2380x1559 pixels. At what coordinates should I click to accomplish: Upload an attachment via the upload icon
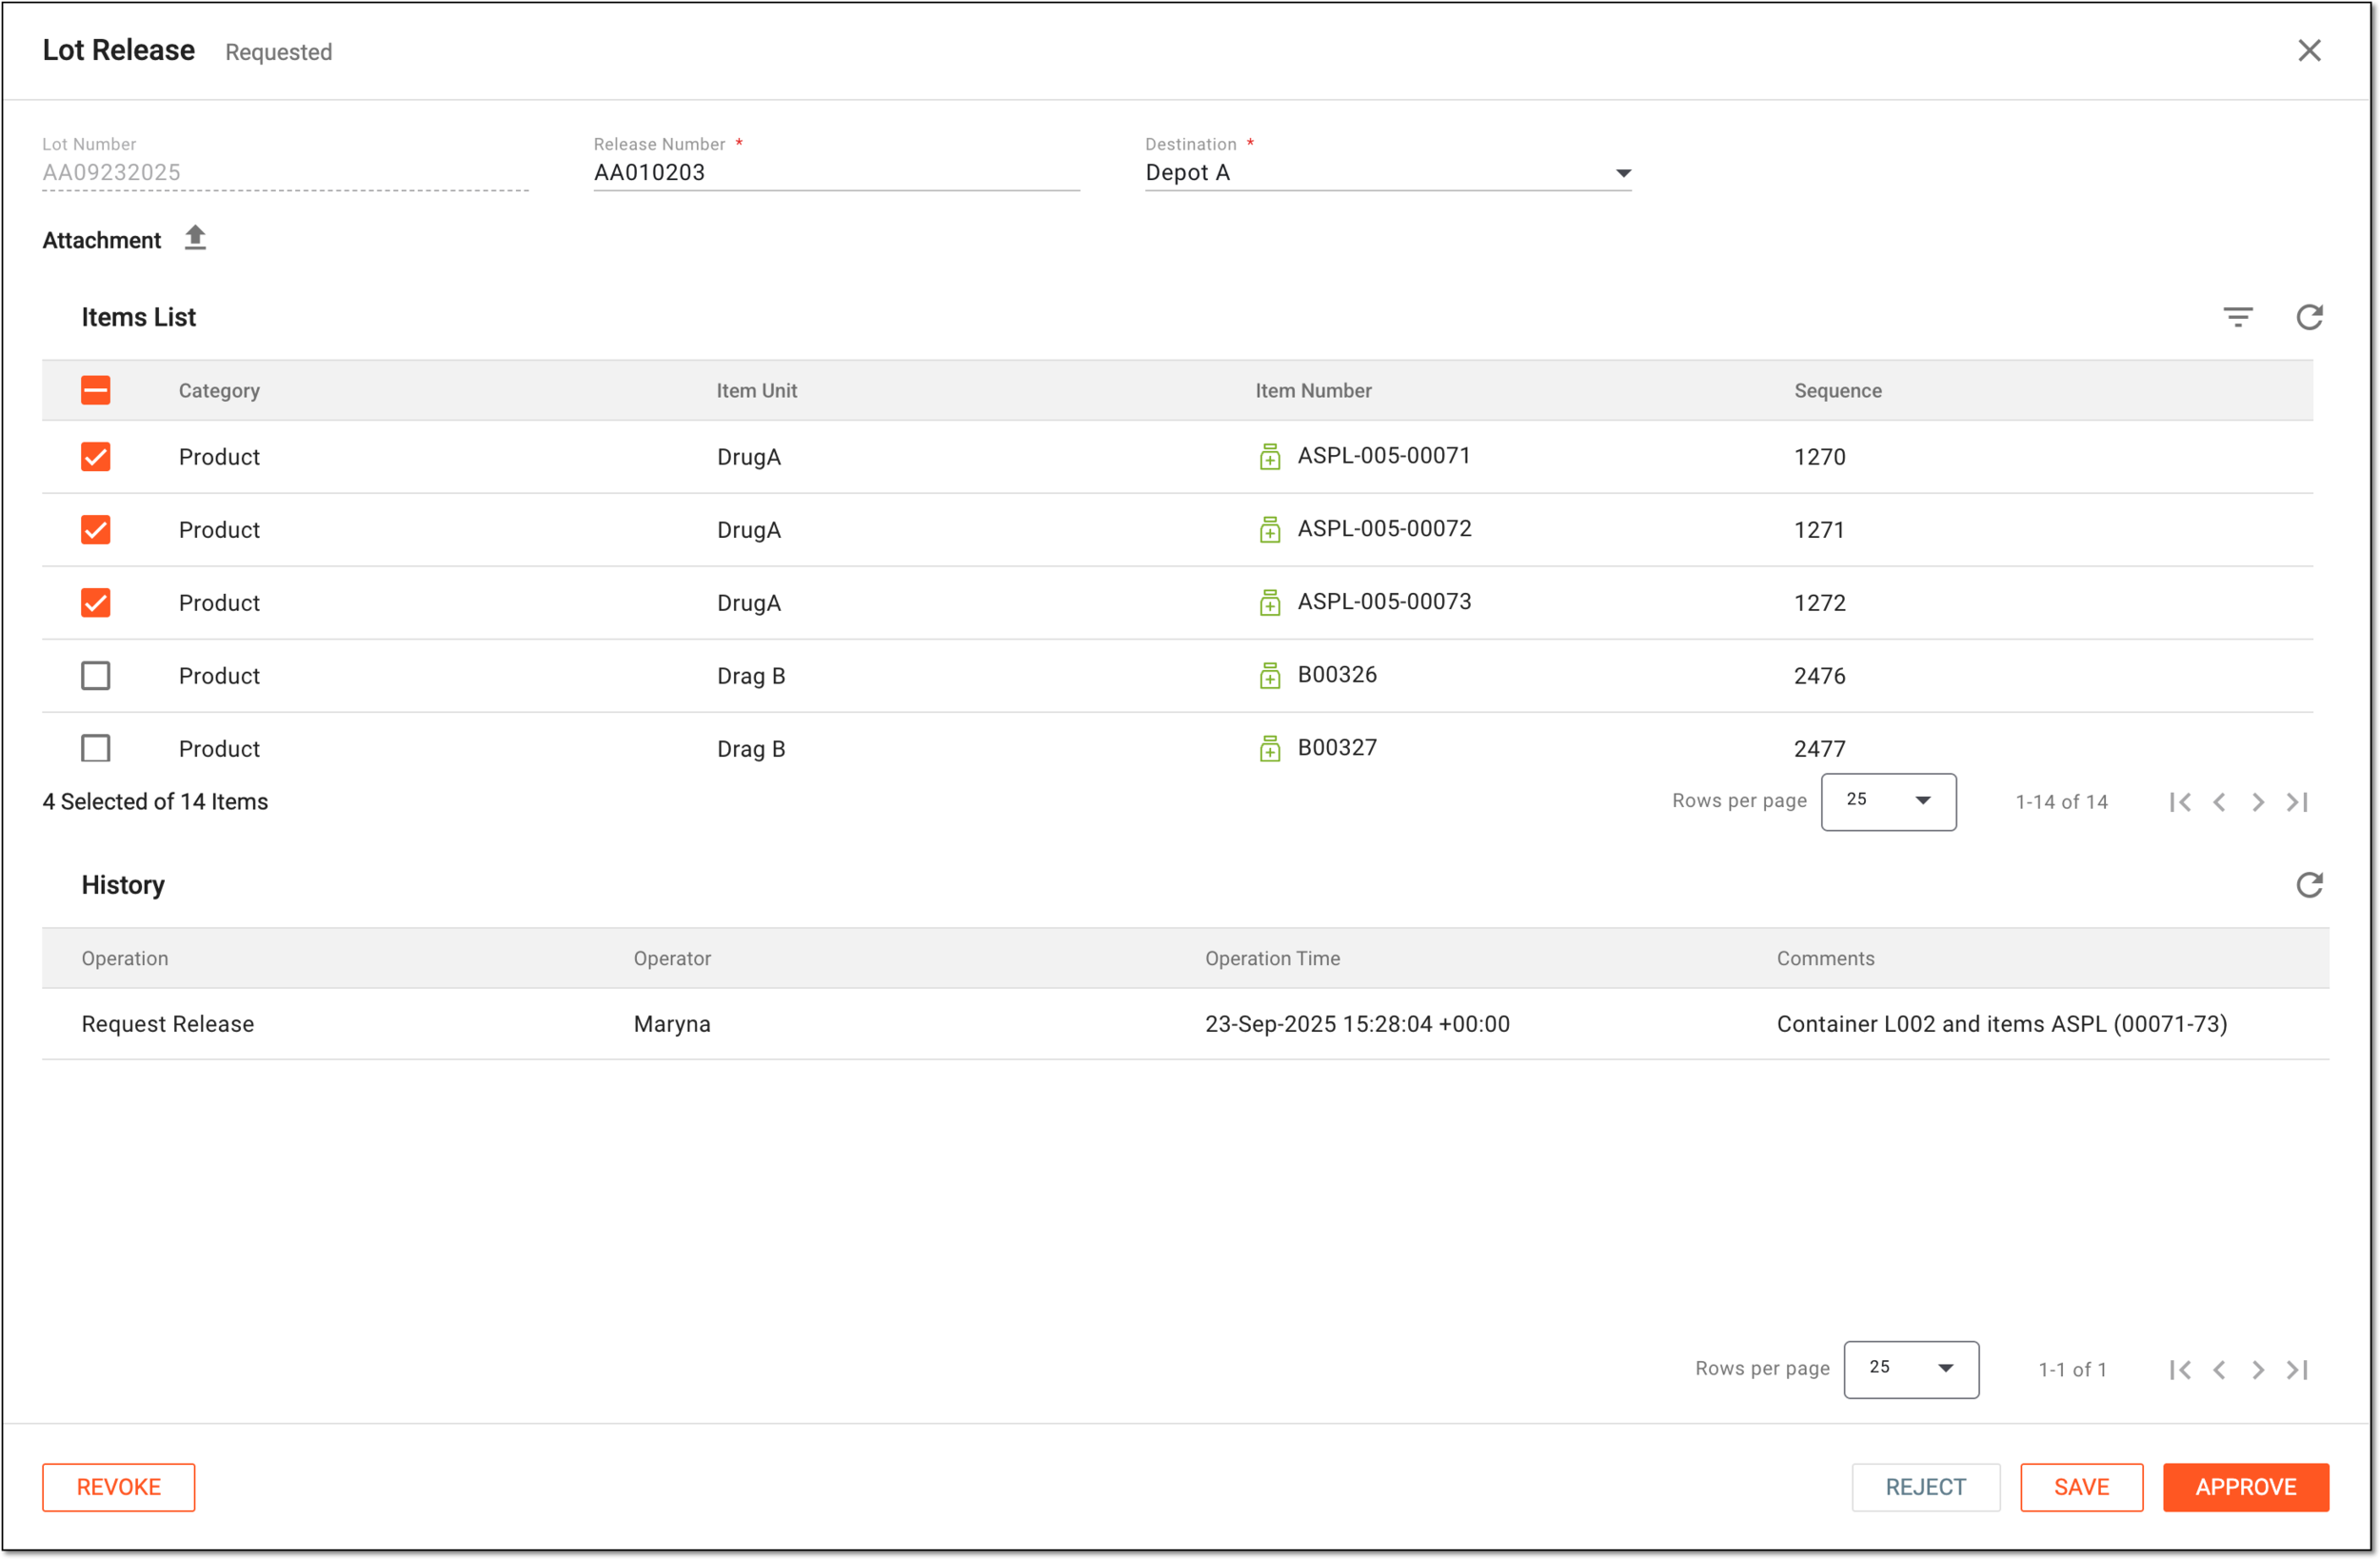point(195,238)
